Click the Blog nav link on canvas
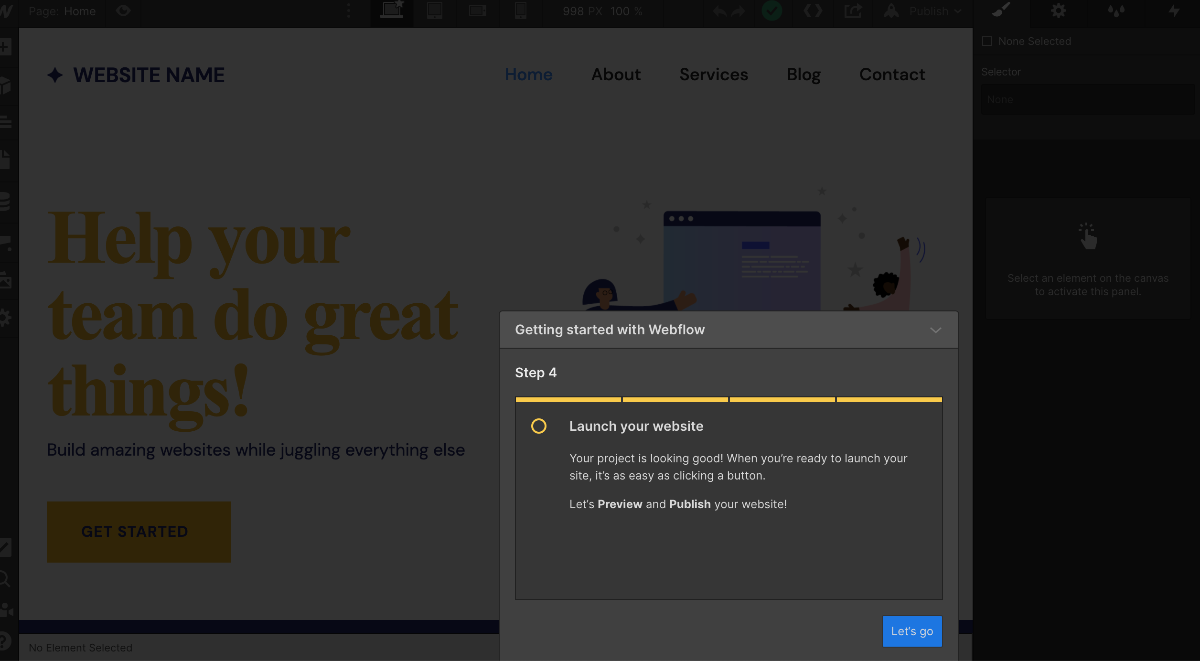This screenshot has height=661, width=1200. tap(804, 74)
